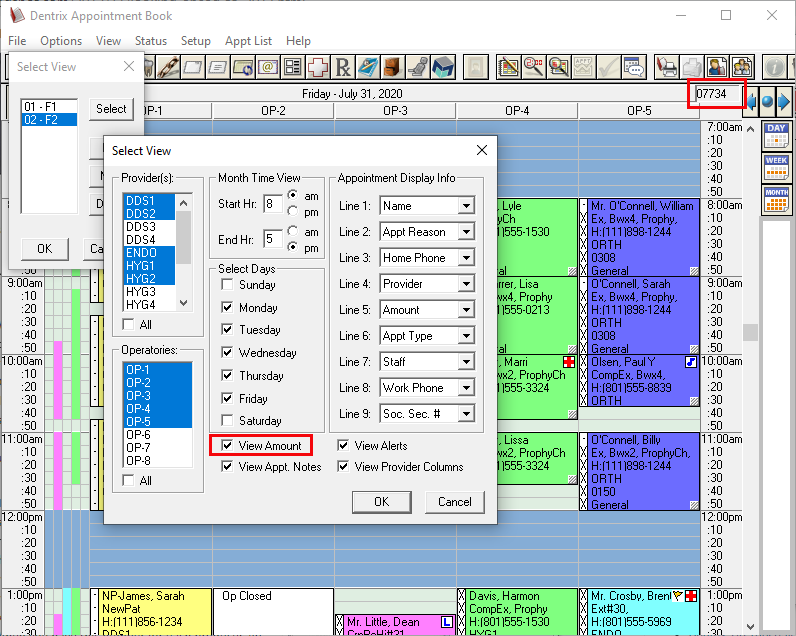Viewport: 796px width, 636px height.
Task: Click the dental chair toolbar icon
Action: (x=417, y=67)
